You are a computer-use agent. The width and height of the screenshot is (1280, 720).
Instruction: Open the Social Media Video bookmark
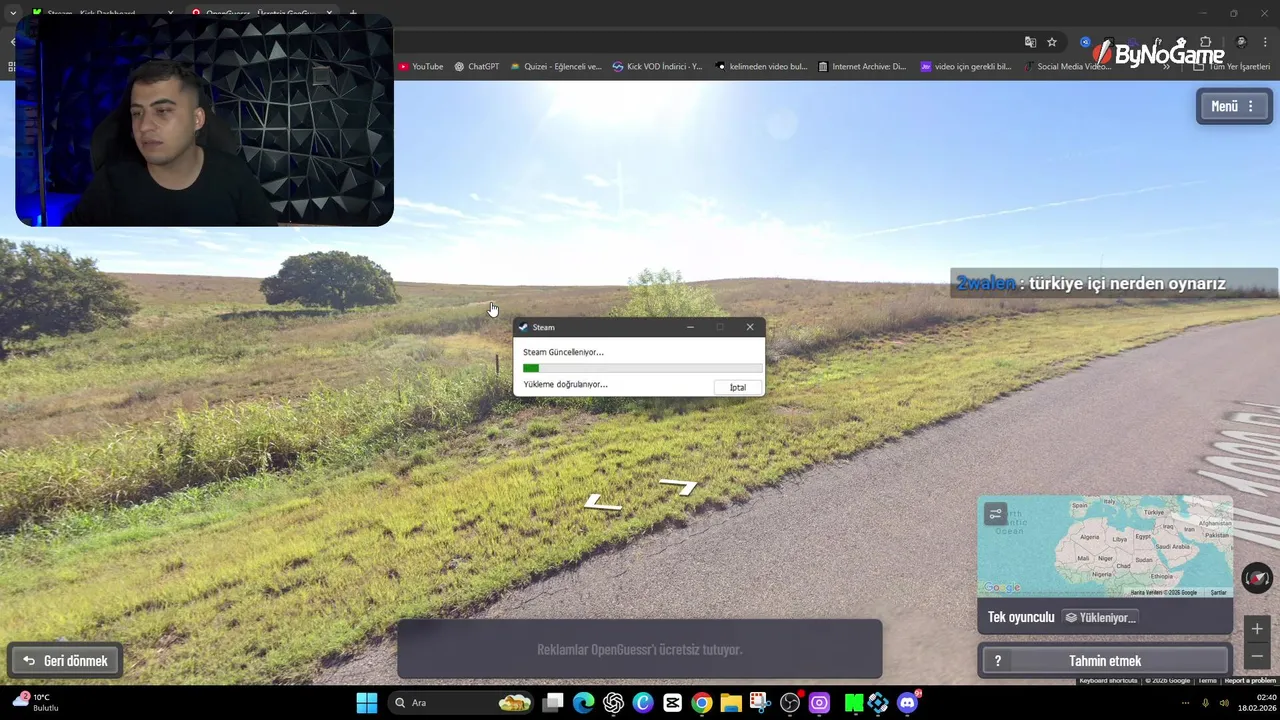click(x=1067, y=67)
